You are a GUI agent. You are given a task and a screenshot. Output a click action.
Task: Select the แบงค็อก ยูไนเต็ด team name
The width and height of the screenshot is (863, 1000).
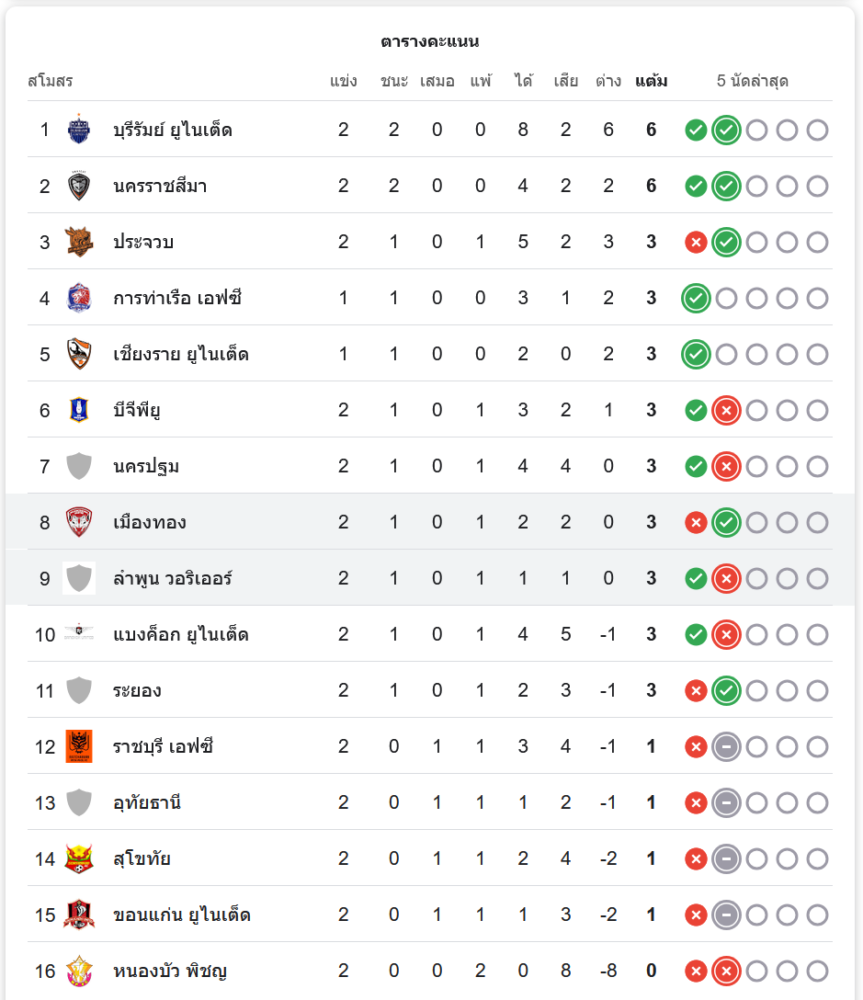click(x=181, y=634)
